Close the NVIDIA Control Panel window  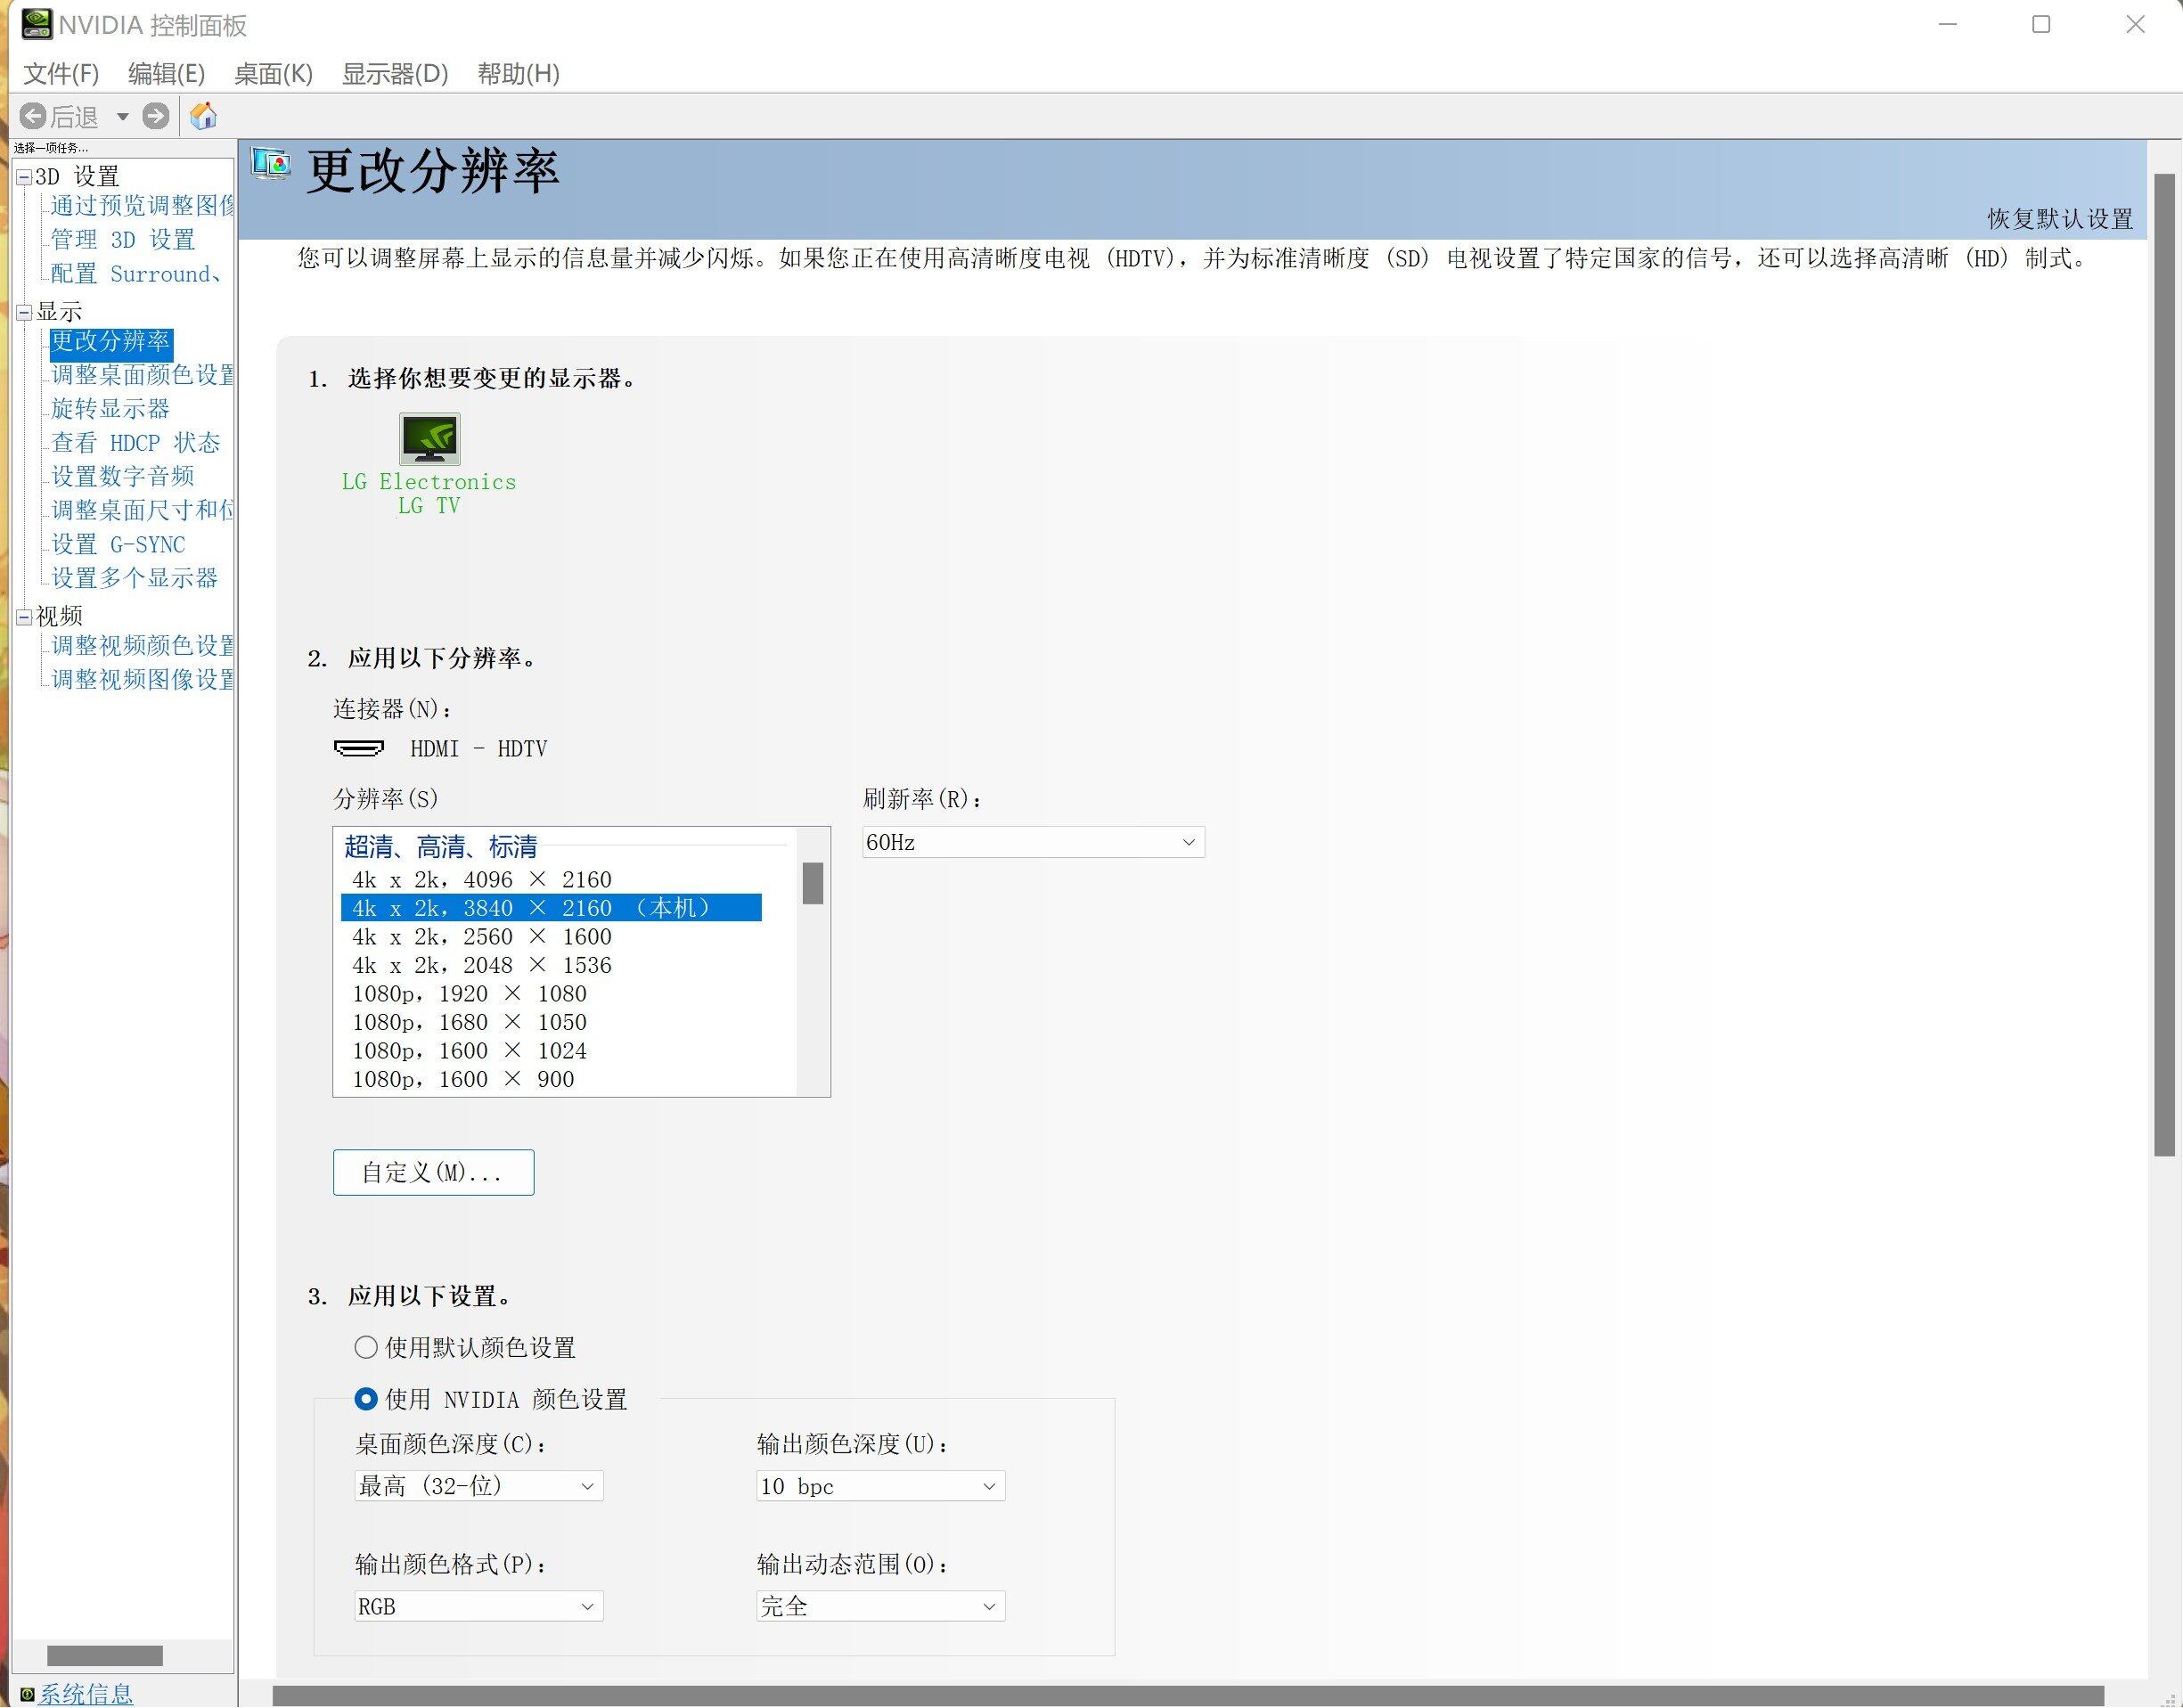(2135, 24)
